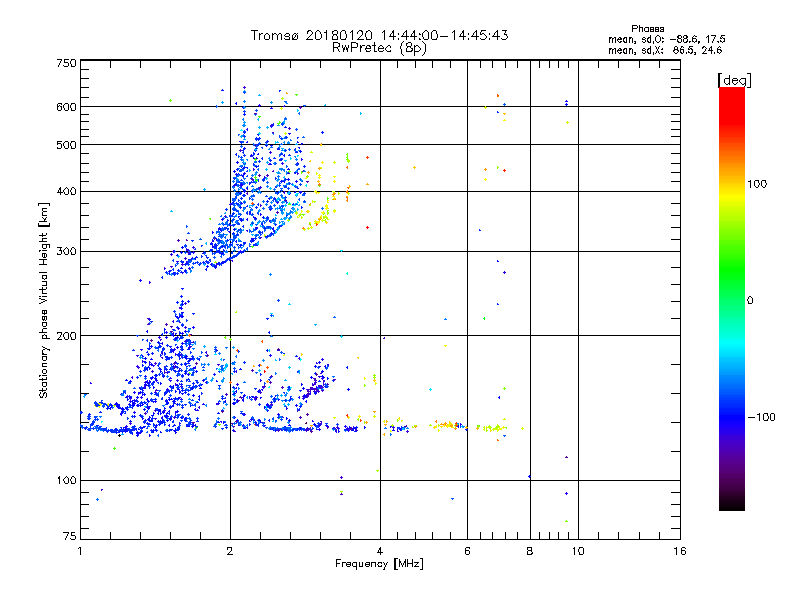Image resolution: width=800 pixels, height=600 pixels.
Task: Click the x-axis tick label '8'
Action: [530, 551]
